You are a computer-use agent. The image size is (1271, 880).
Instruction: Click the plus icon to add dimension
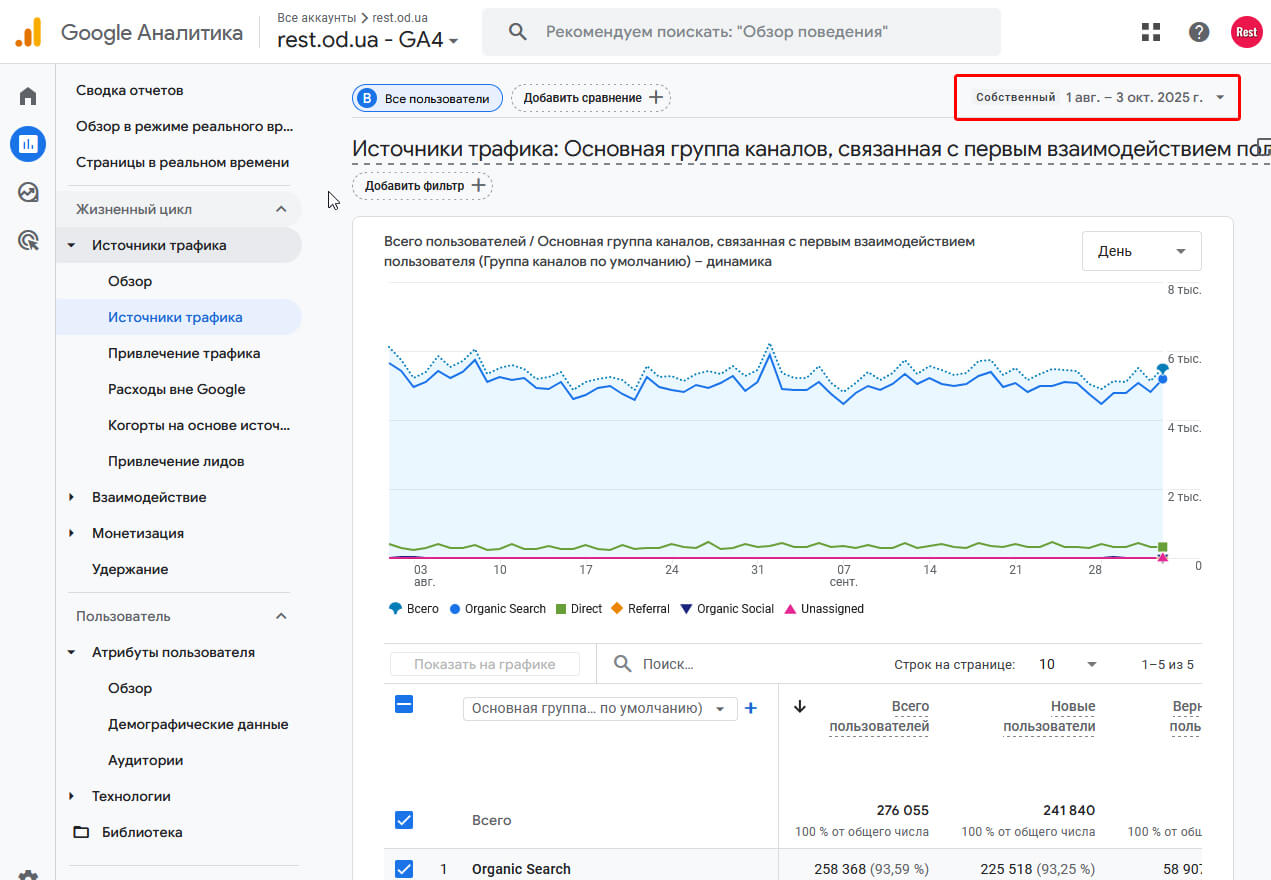pos(751,708)
